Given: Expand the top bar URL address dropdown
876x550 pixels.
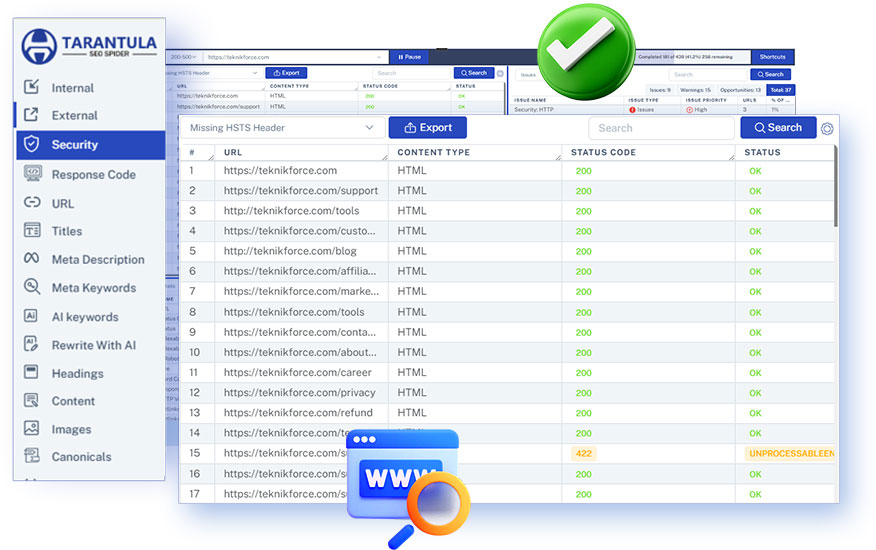Looking at the screenshot, I should (x=380, y=57).
